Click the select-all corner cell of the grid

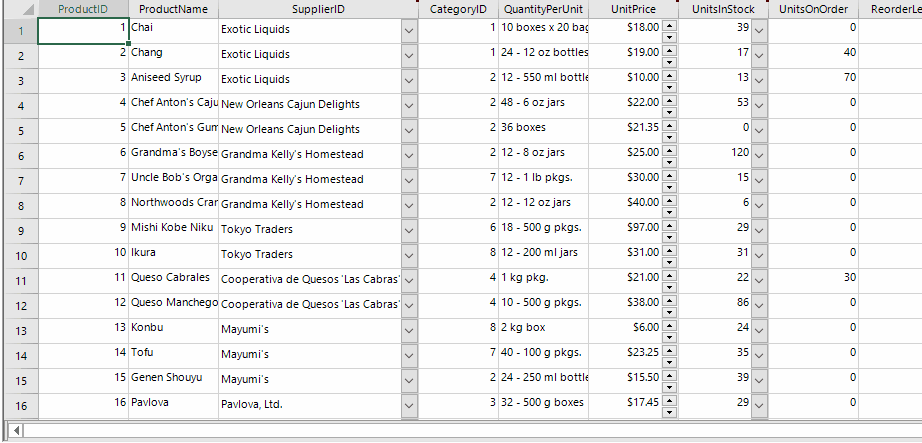point(20,9)
